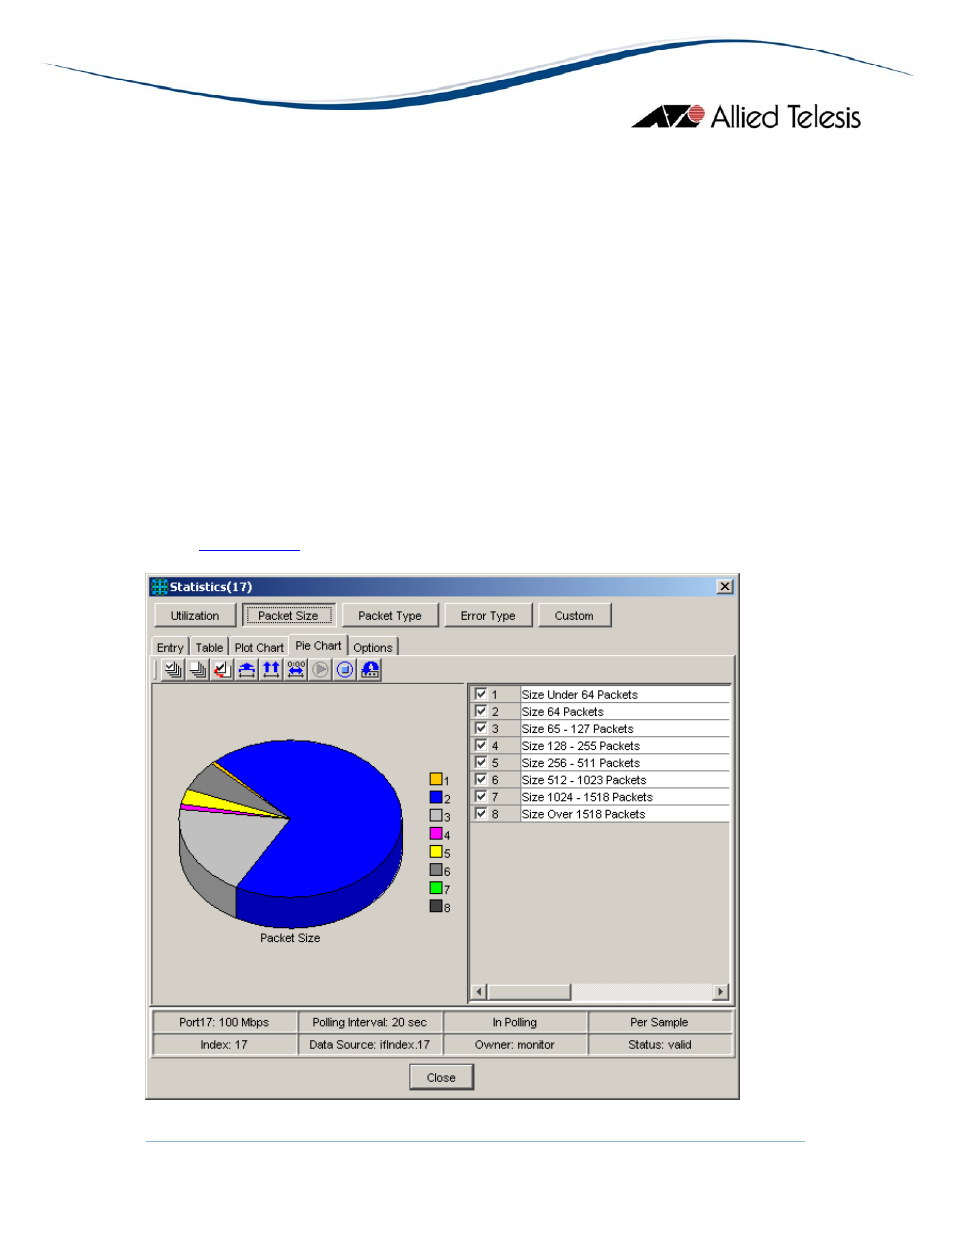Viewport: 954px width, 1235px height.
Task: Click the Custom button
Action: coord(574,616)
